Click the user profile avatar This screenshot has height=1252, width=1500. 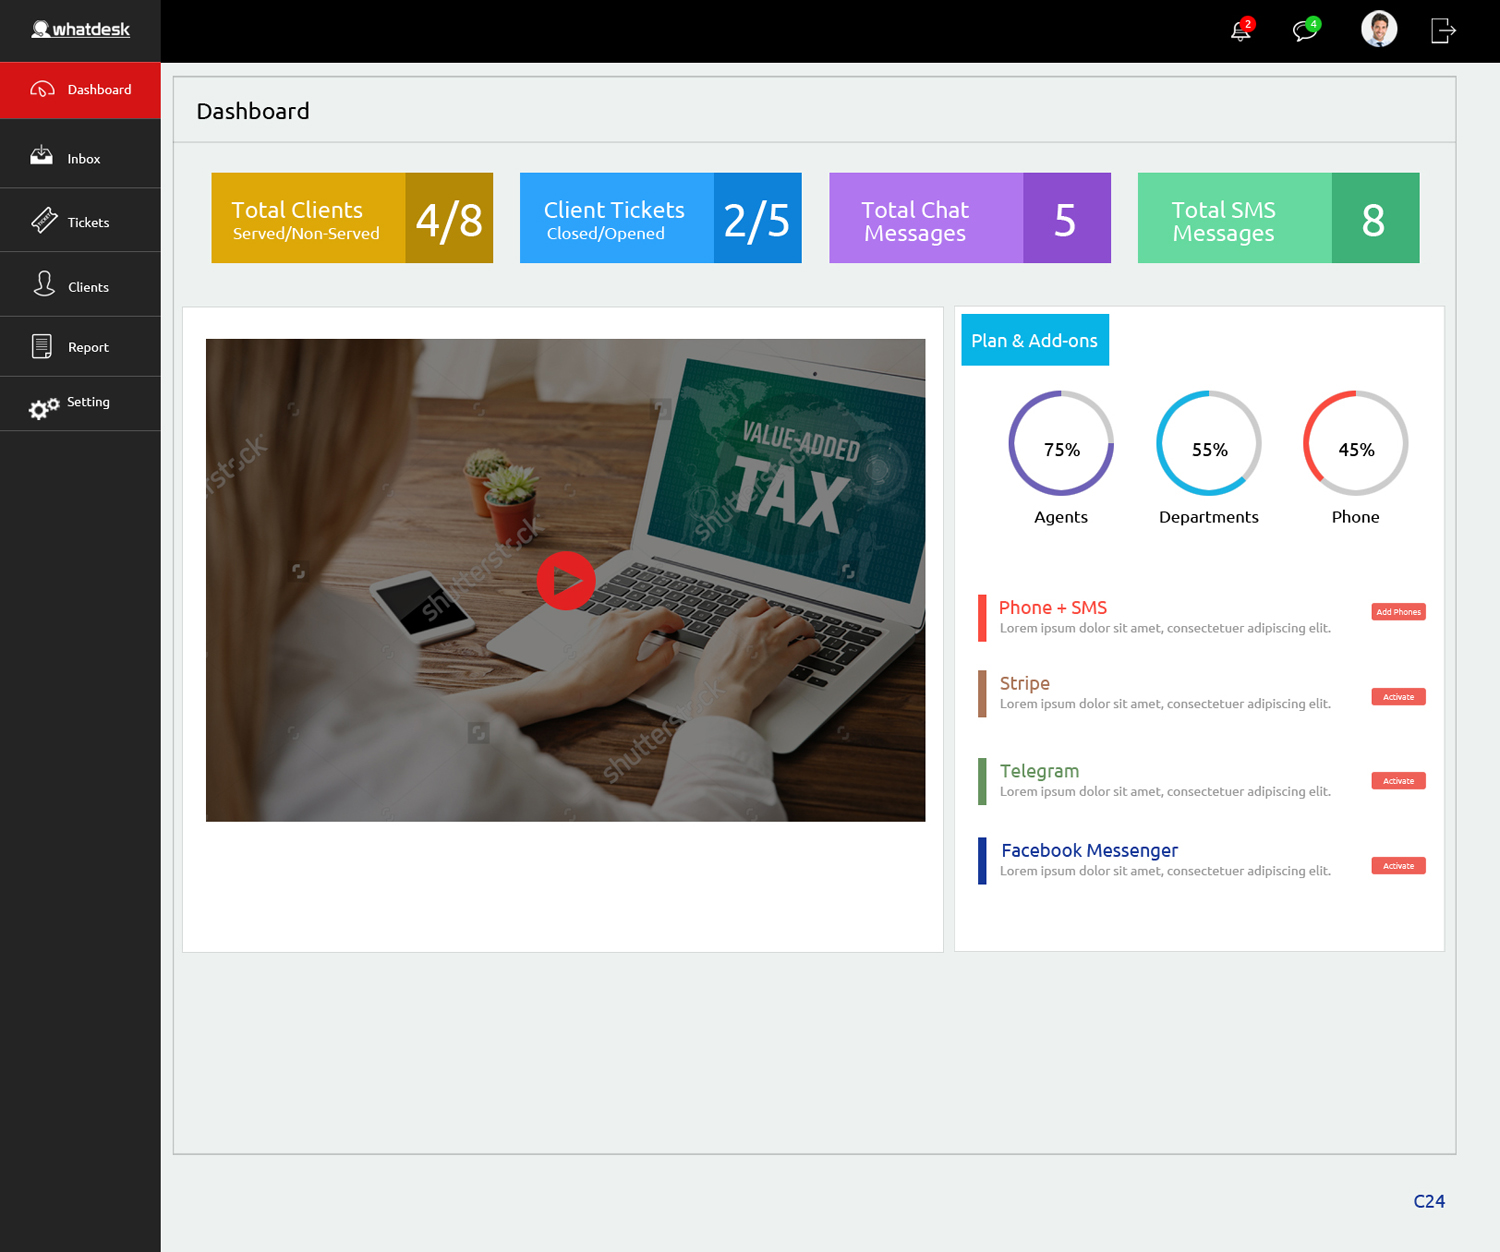[1378, 29]
